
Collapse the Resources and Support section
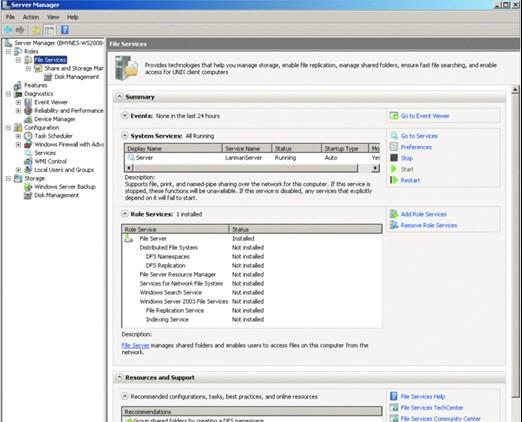119,377
